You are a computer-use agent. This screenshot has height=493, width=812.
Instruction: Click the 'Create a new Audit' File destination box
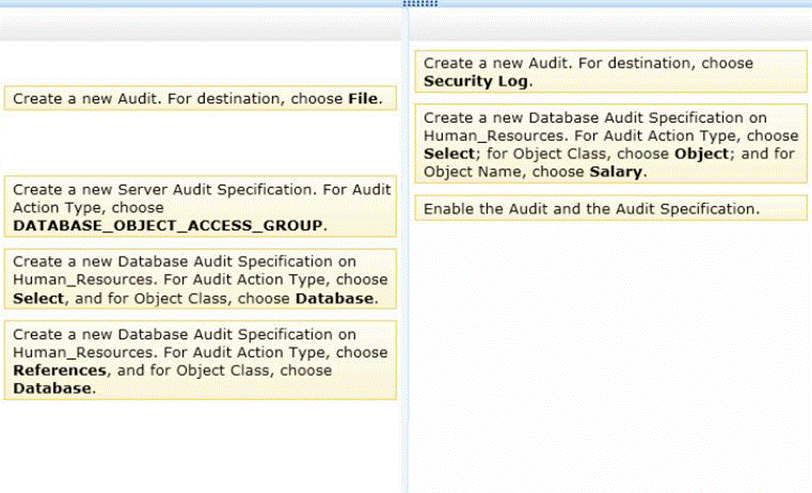tap(200, 98)
